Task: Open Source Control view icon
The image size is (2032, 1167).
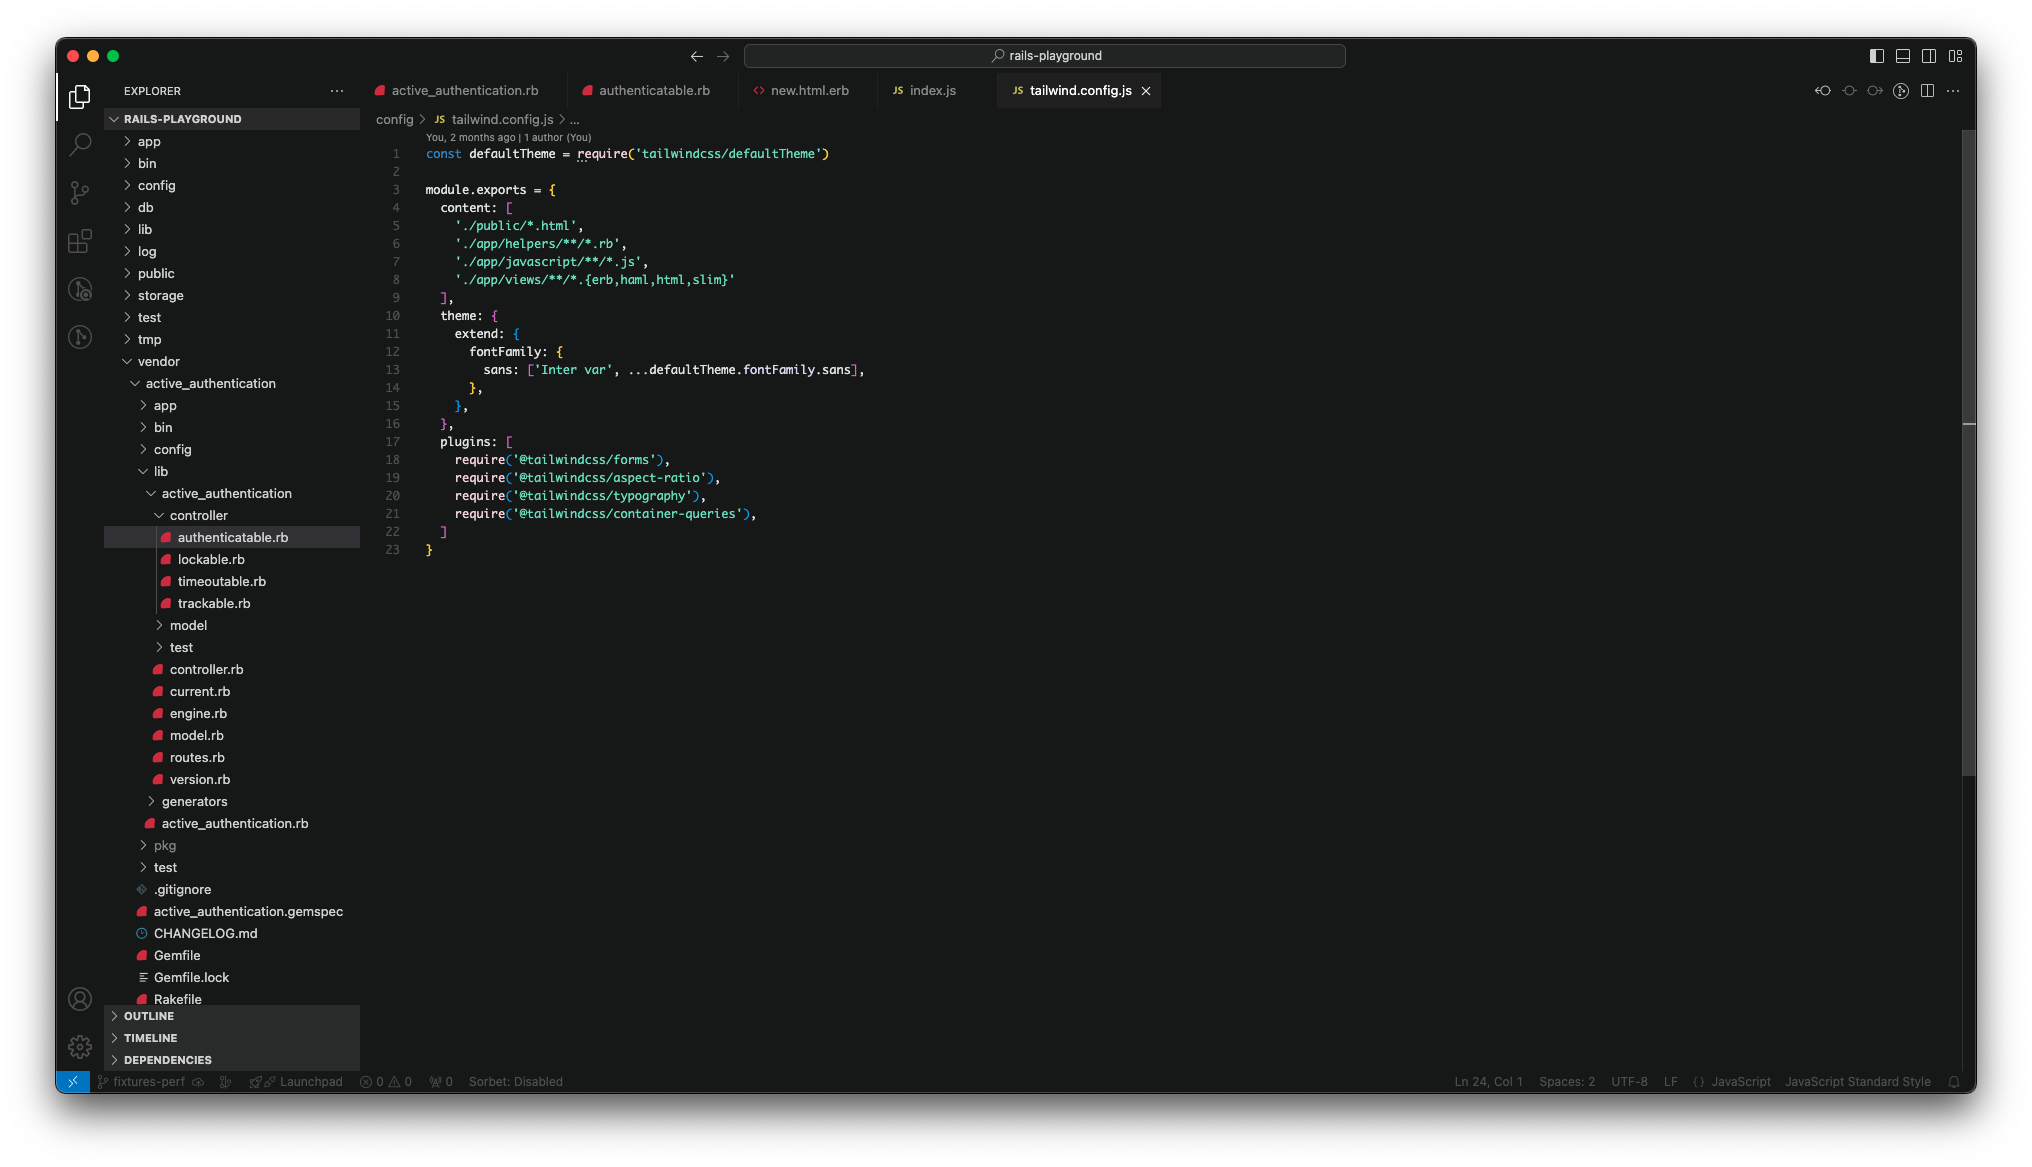Action: (80, 192)
